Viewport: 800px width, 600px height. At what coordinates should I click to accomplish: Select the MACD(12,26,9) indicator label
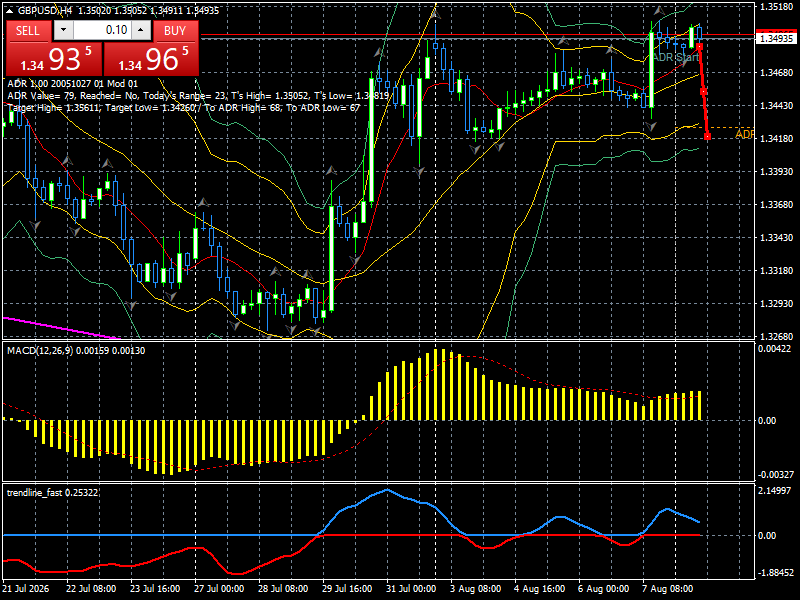pyautogui.click(x=76, y=351)
